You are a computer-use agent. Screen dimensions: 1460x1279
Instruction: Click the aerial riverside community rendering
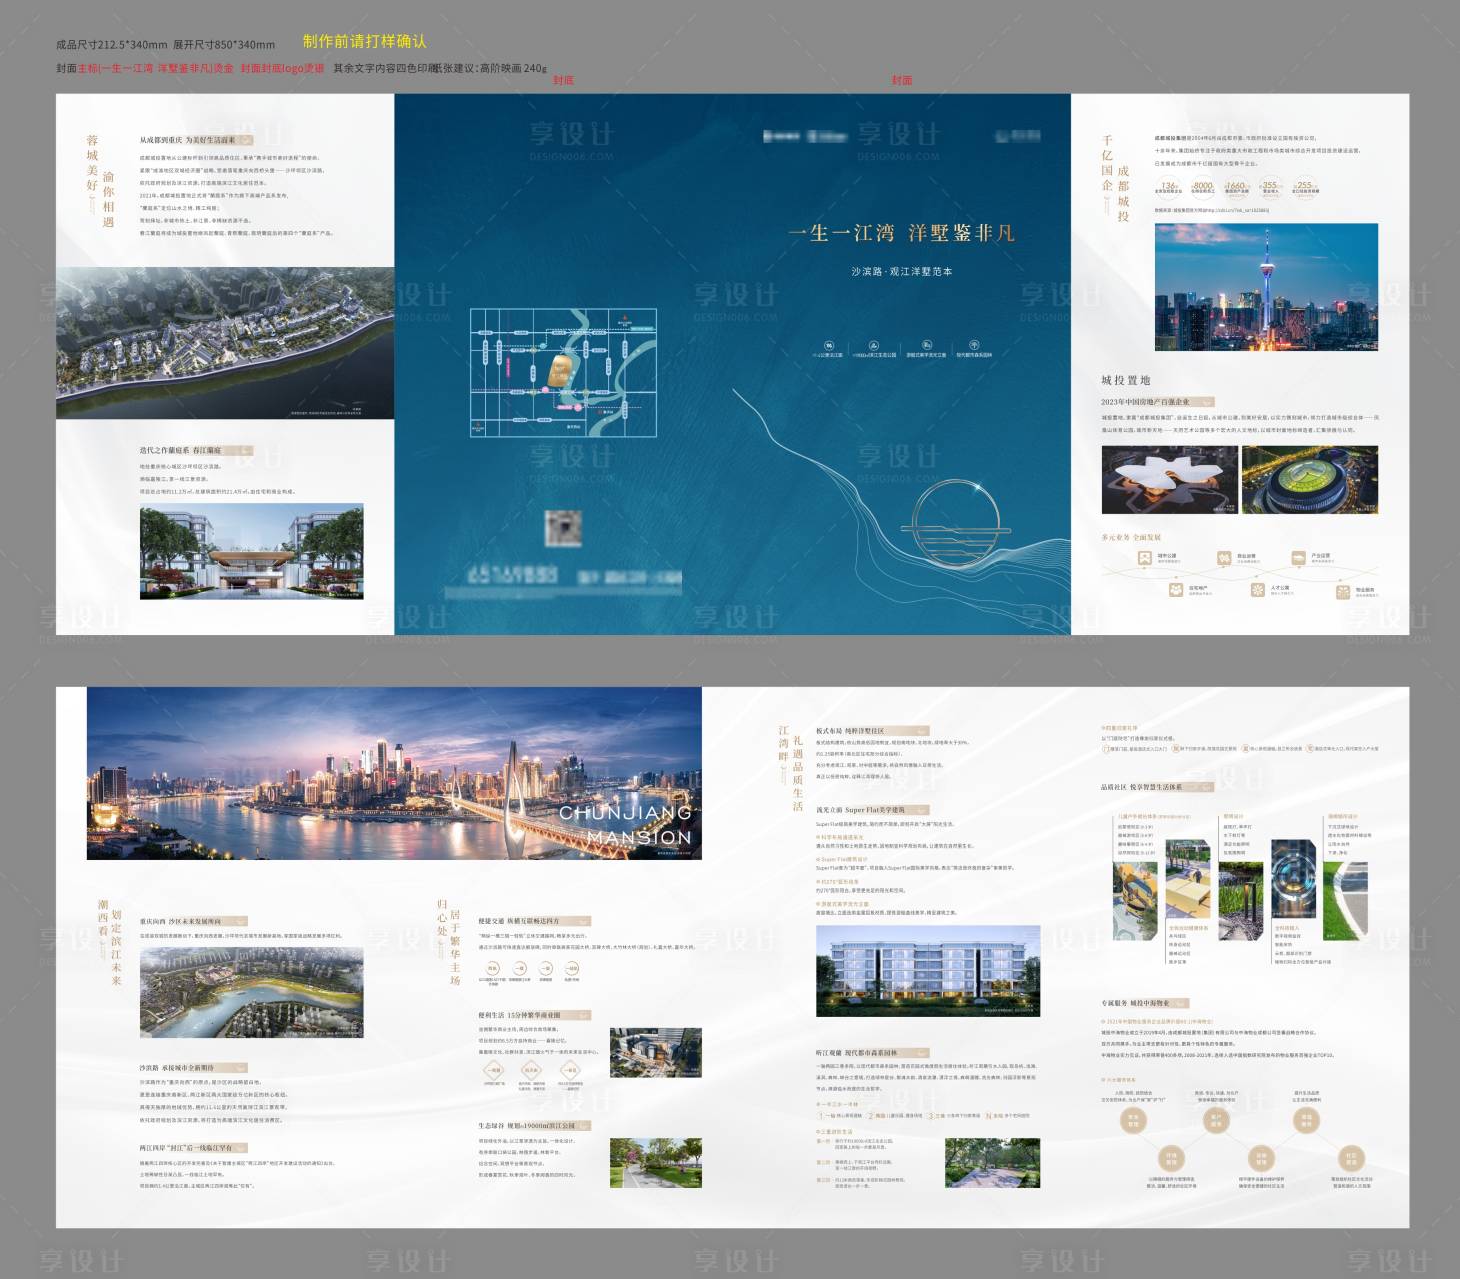(225, 342)
